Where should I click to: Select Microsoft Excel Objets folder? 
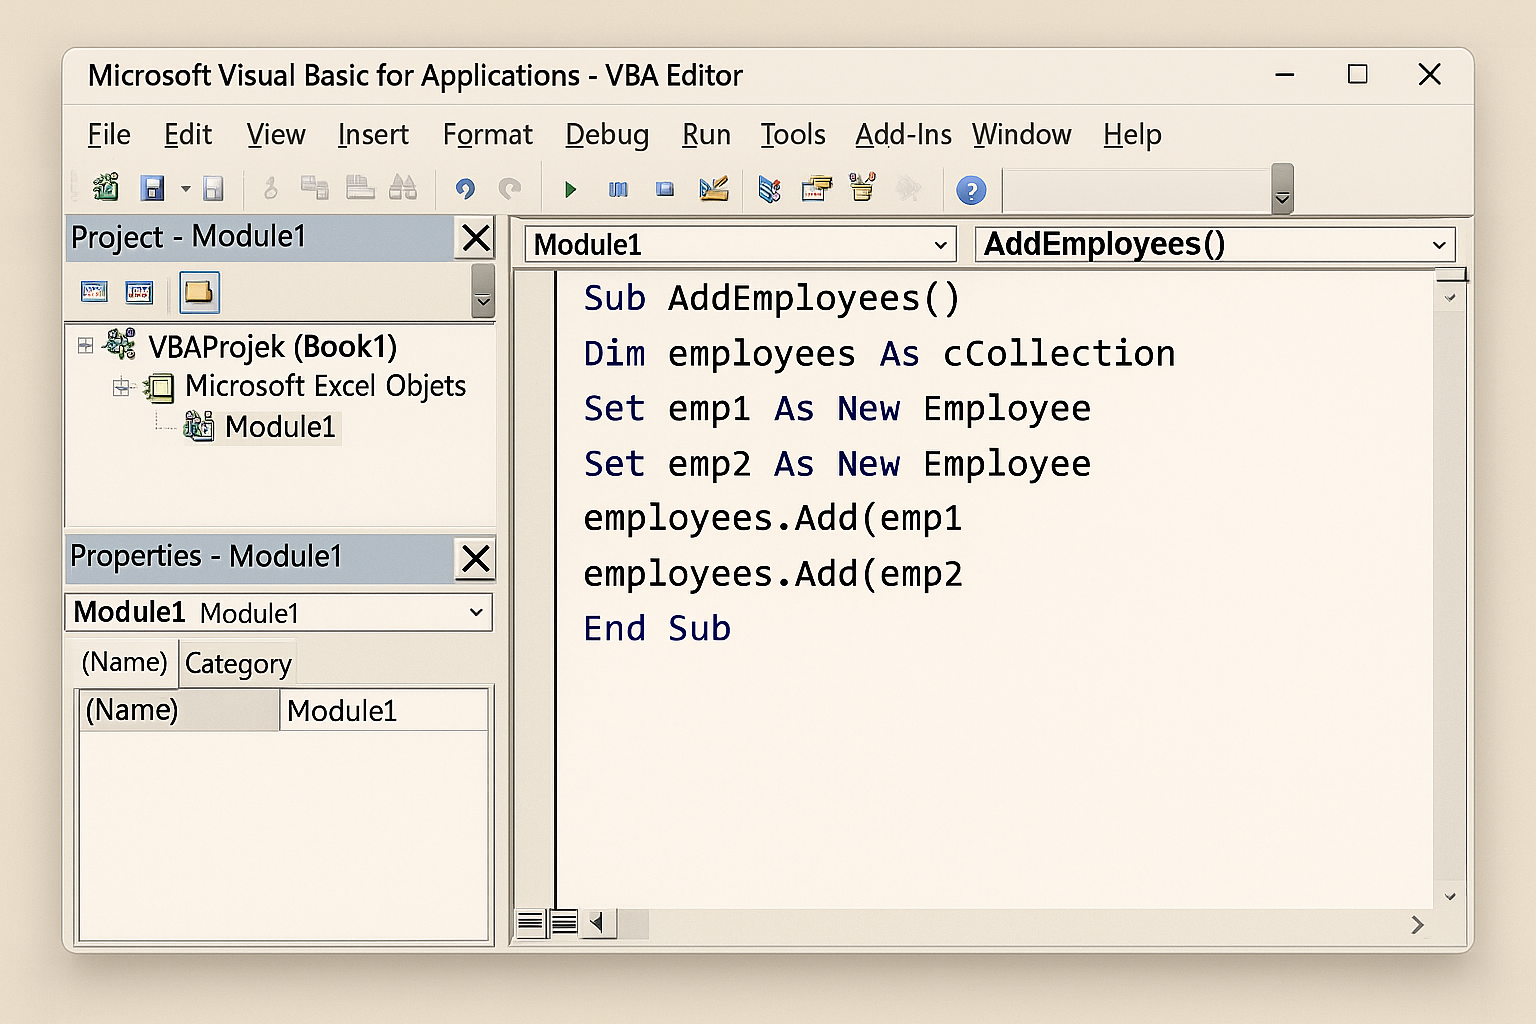(x=326, y=386)
